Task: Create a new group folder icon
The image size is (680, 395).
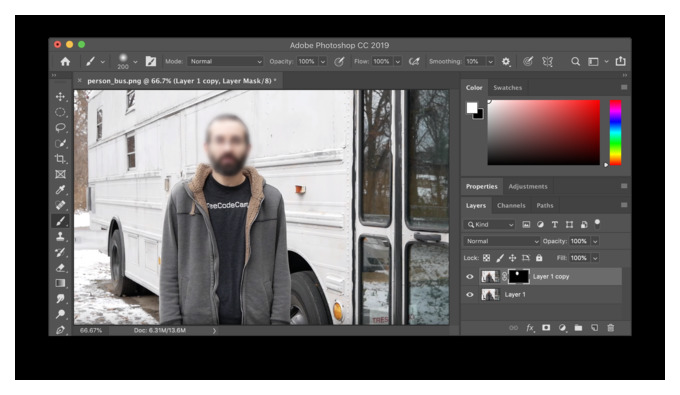Action: coord(579,328)
